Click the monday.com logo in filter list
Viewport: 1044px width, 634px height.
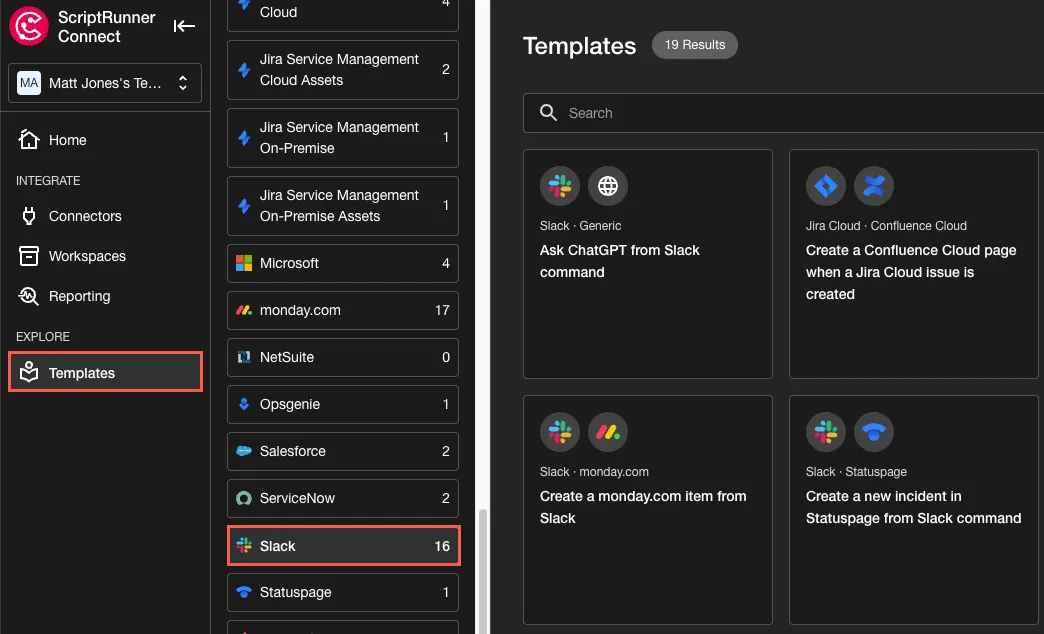(244, 310)
